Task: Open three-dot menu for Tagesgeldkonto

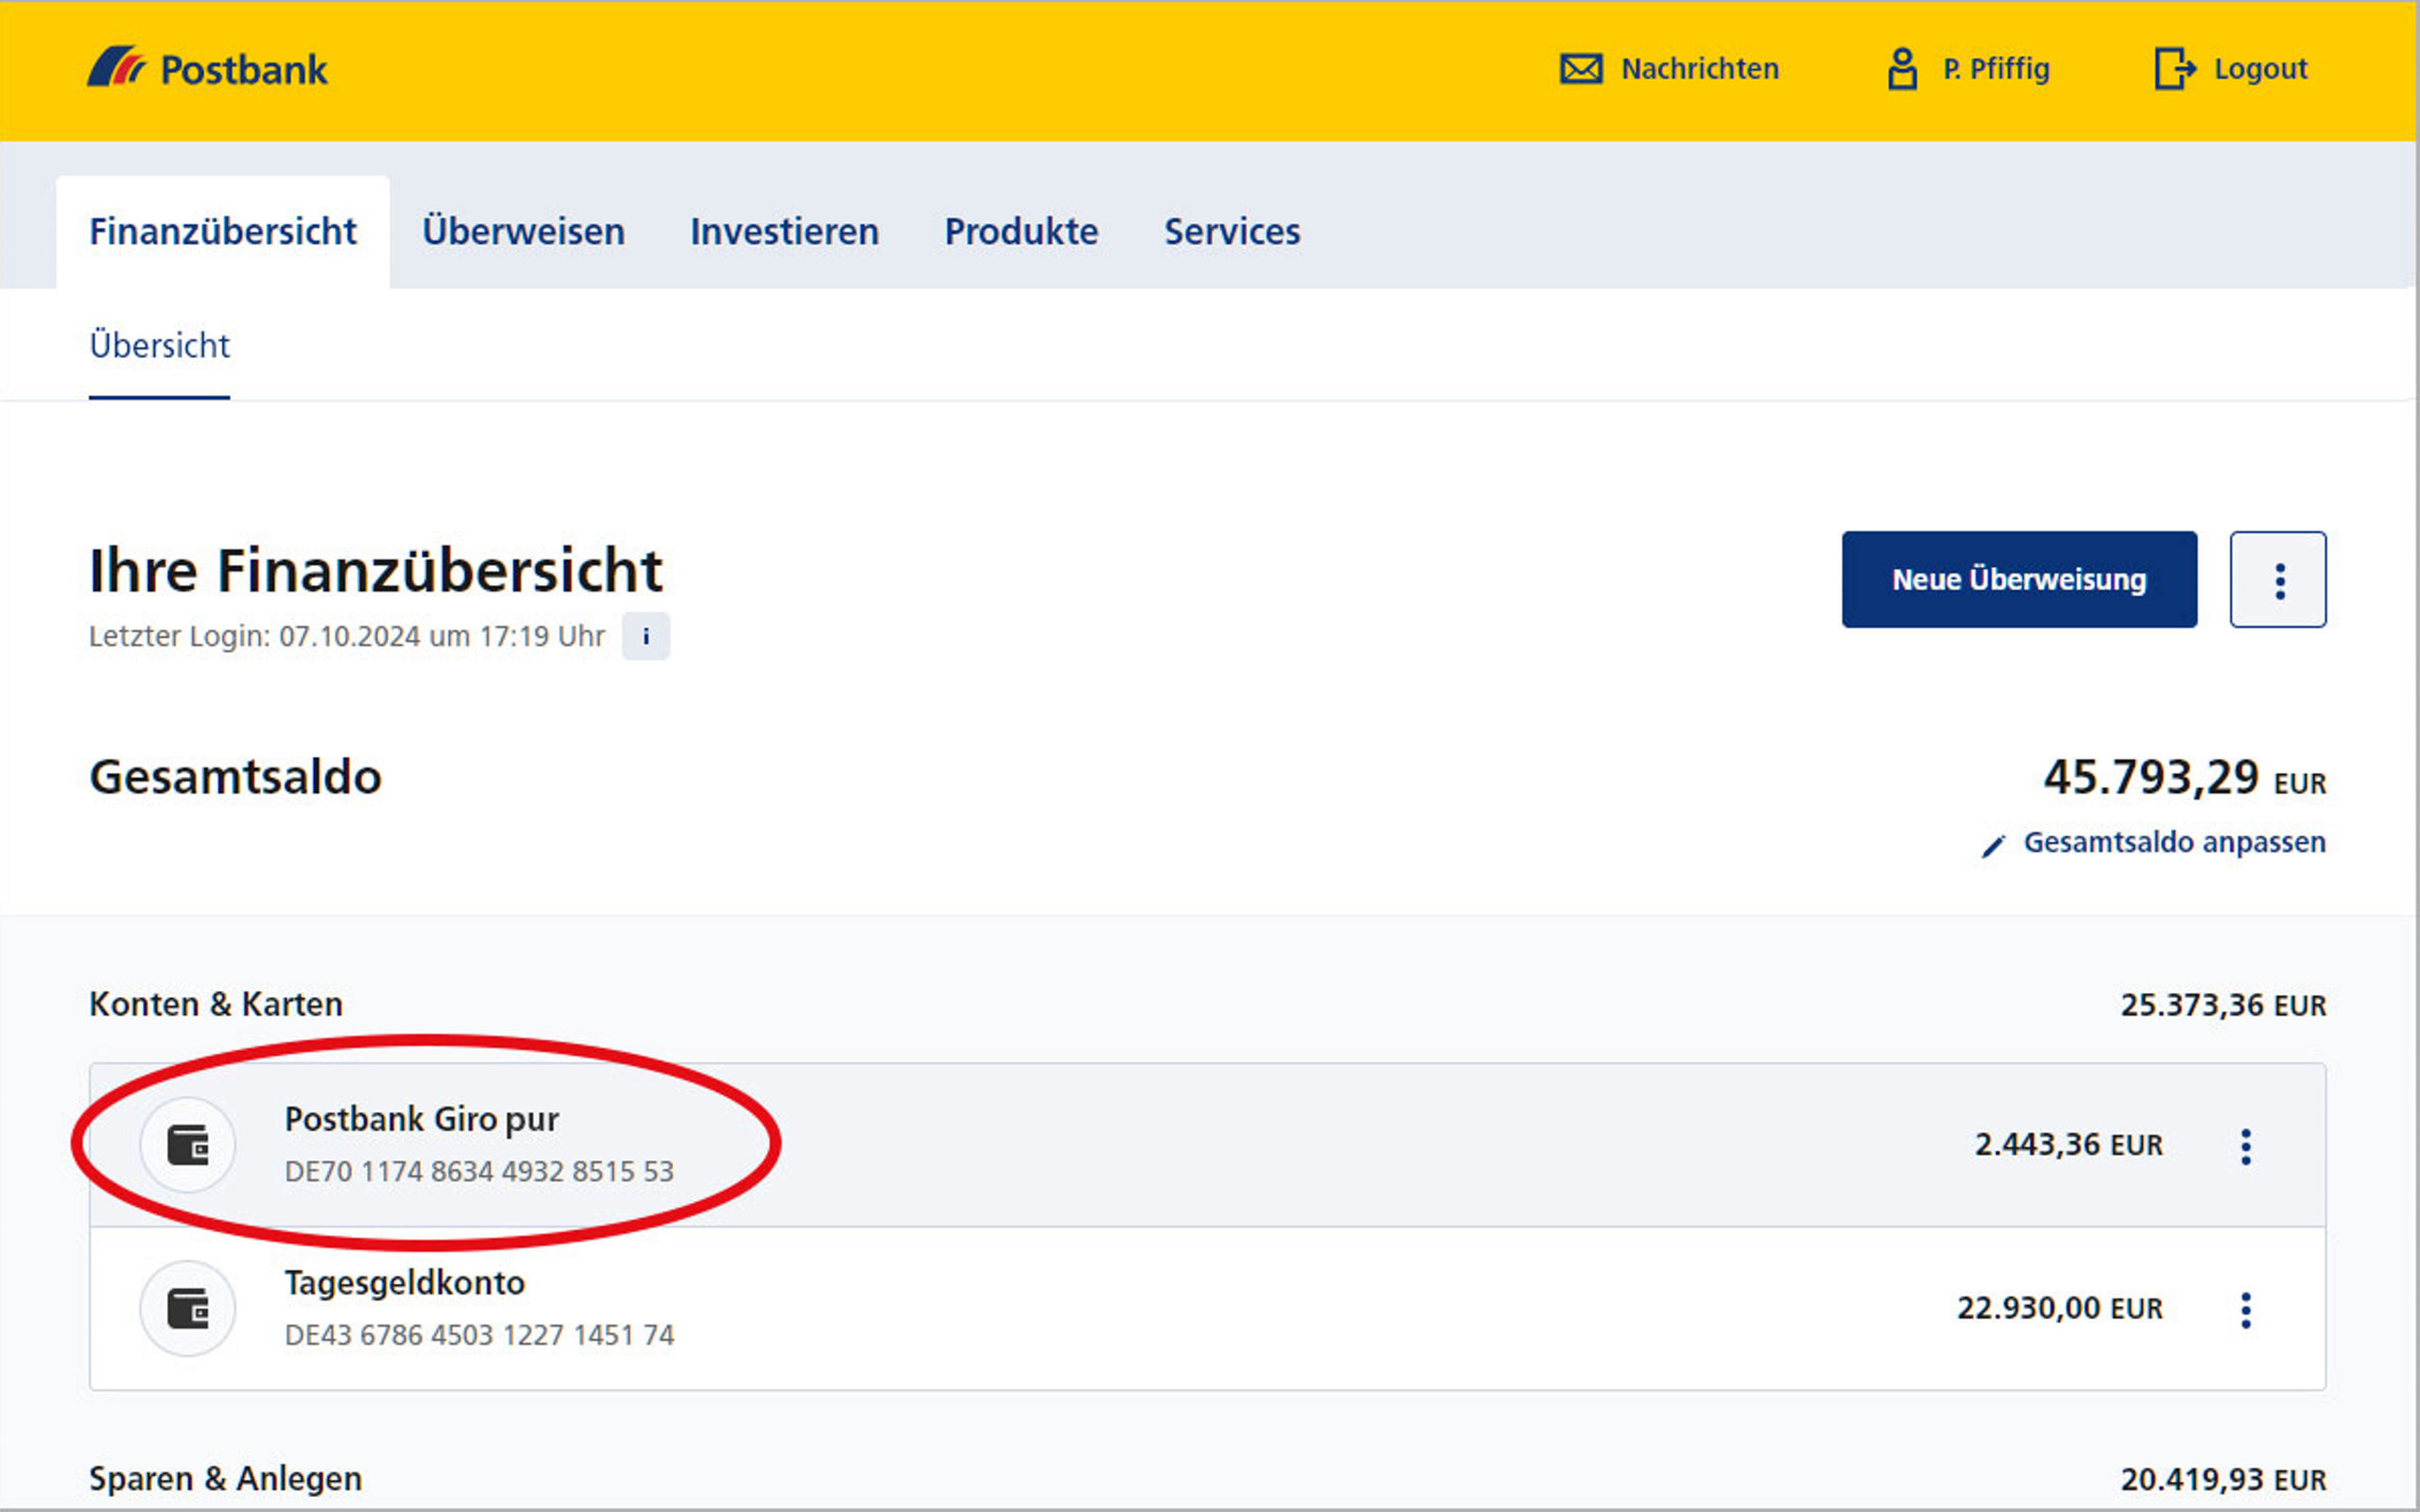Action: (x=2246, y=1310)
